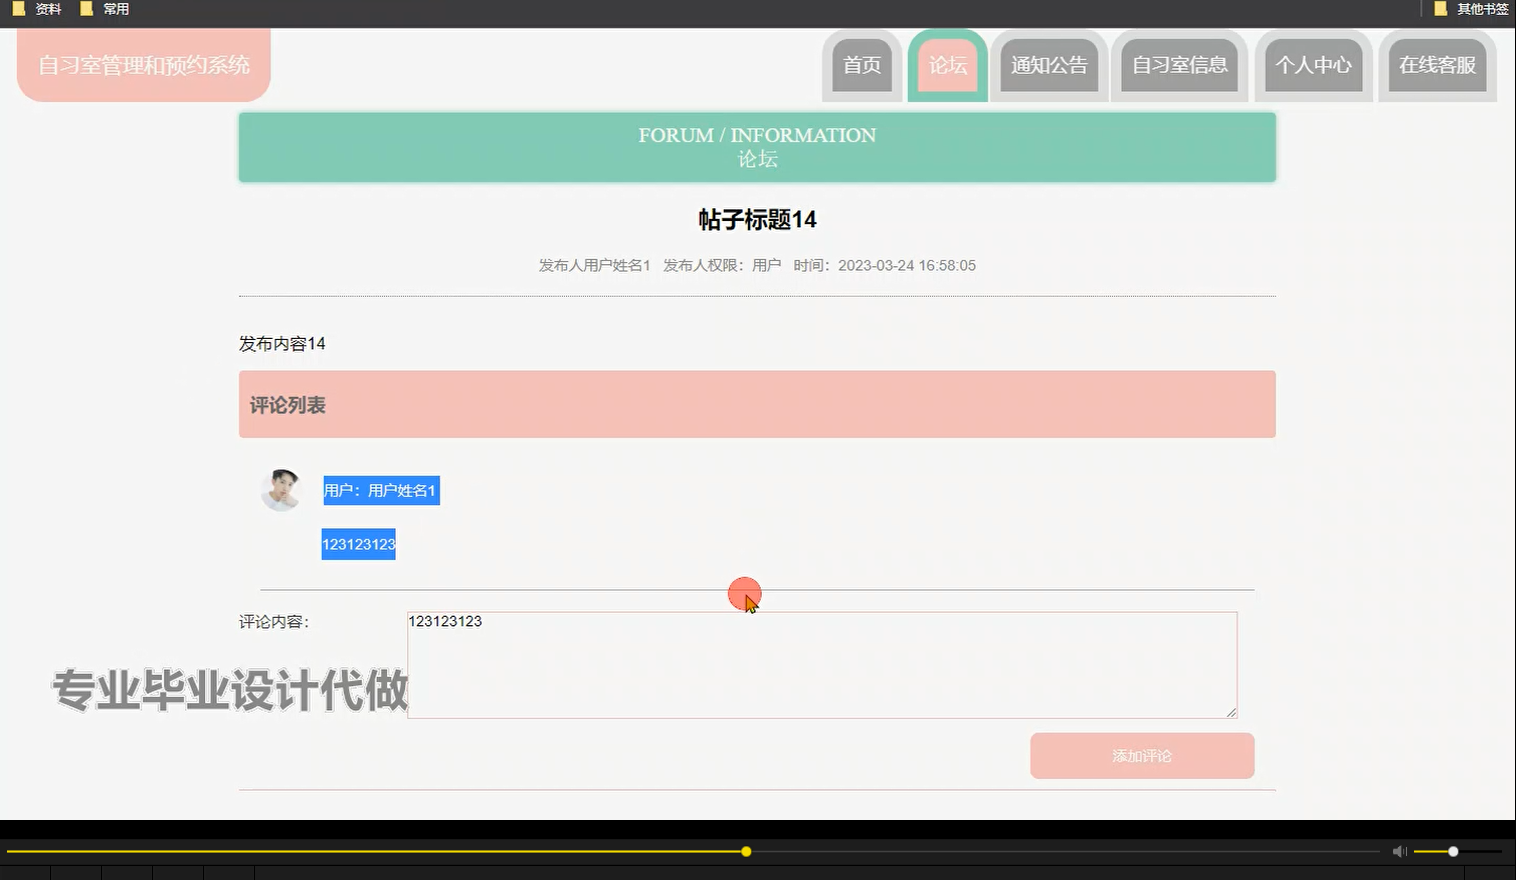This screenshot has width=1516, height=880.
Task: Go to 个人中心 via the navigation bar
Action: pyautogui.click(x=1313, y=65)
